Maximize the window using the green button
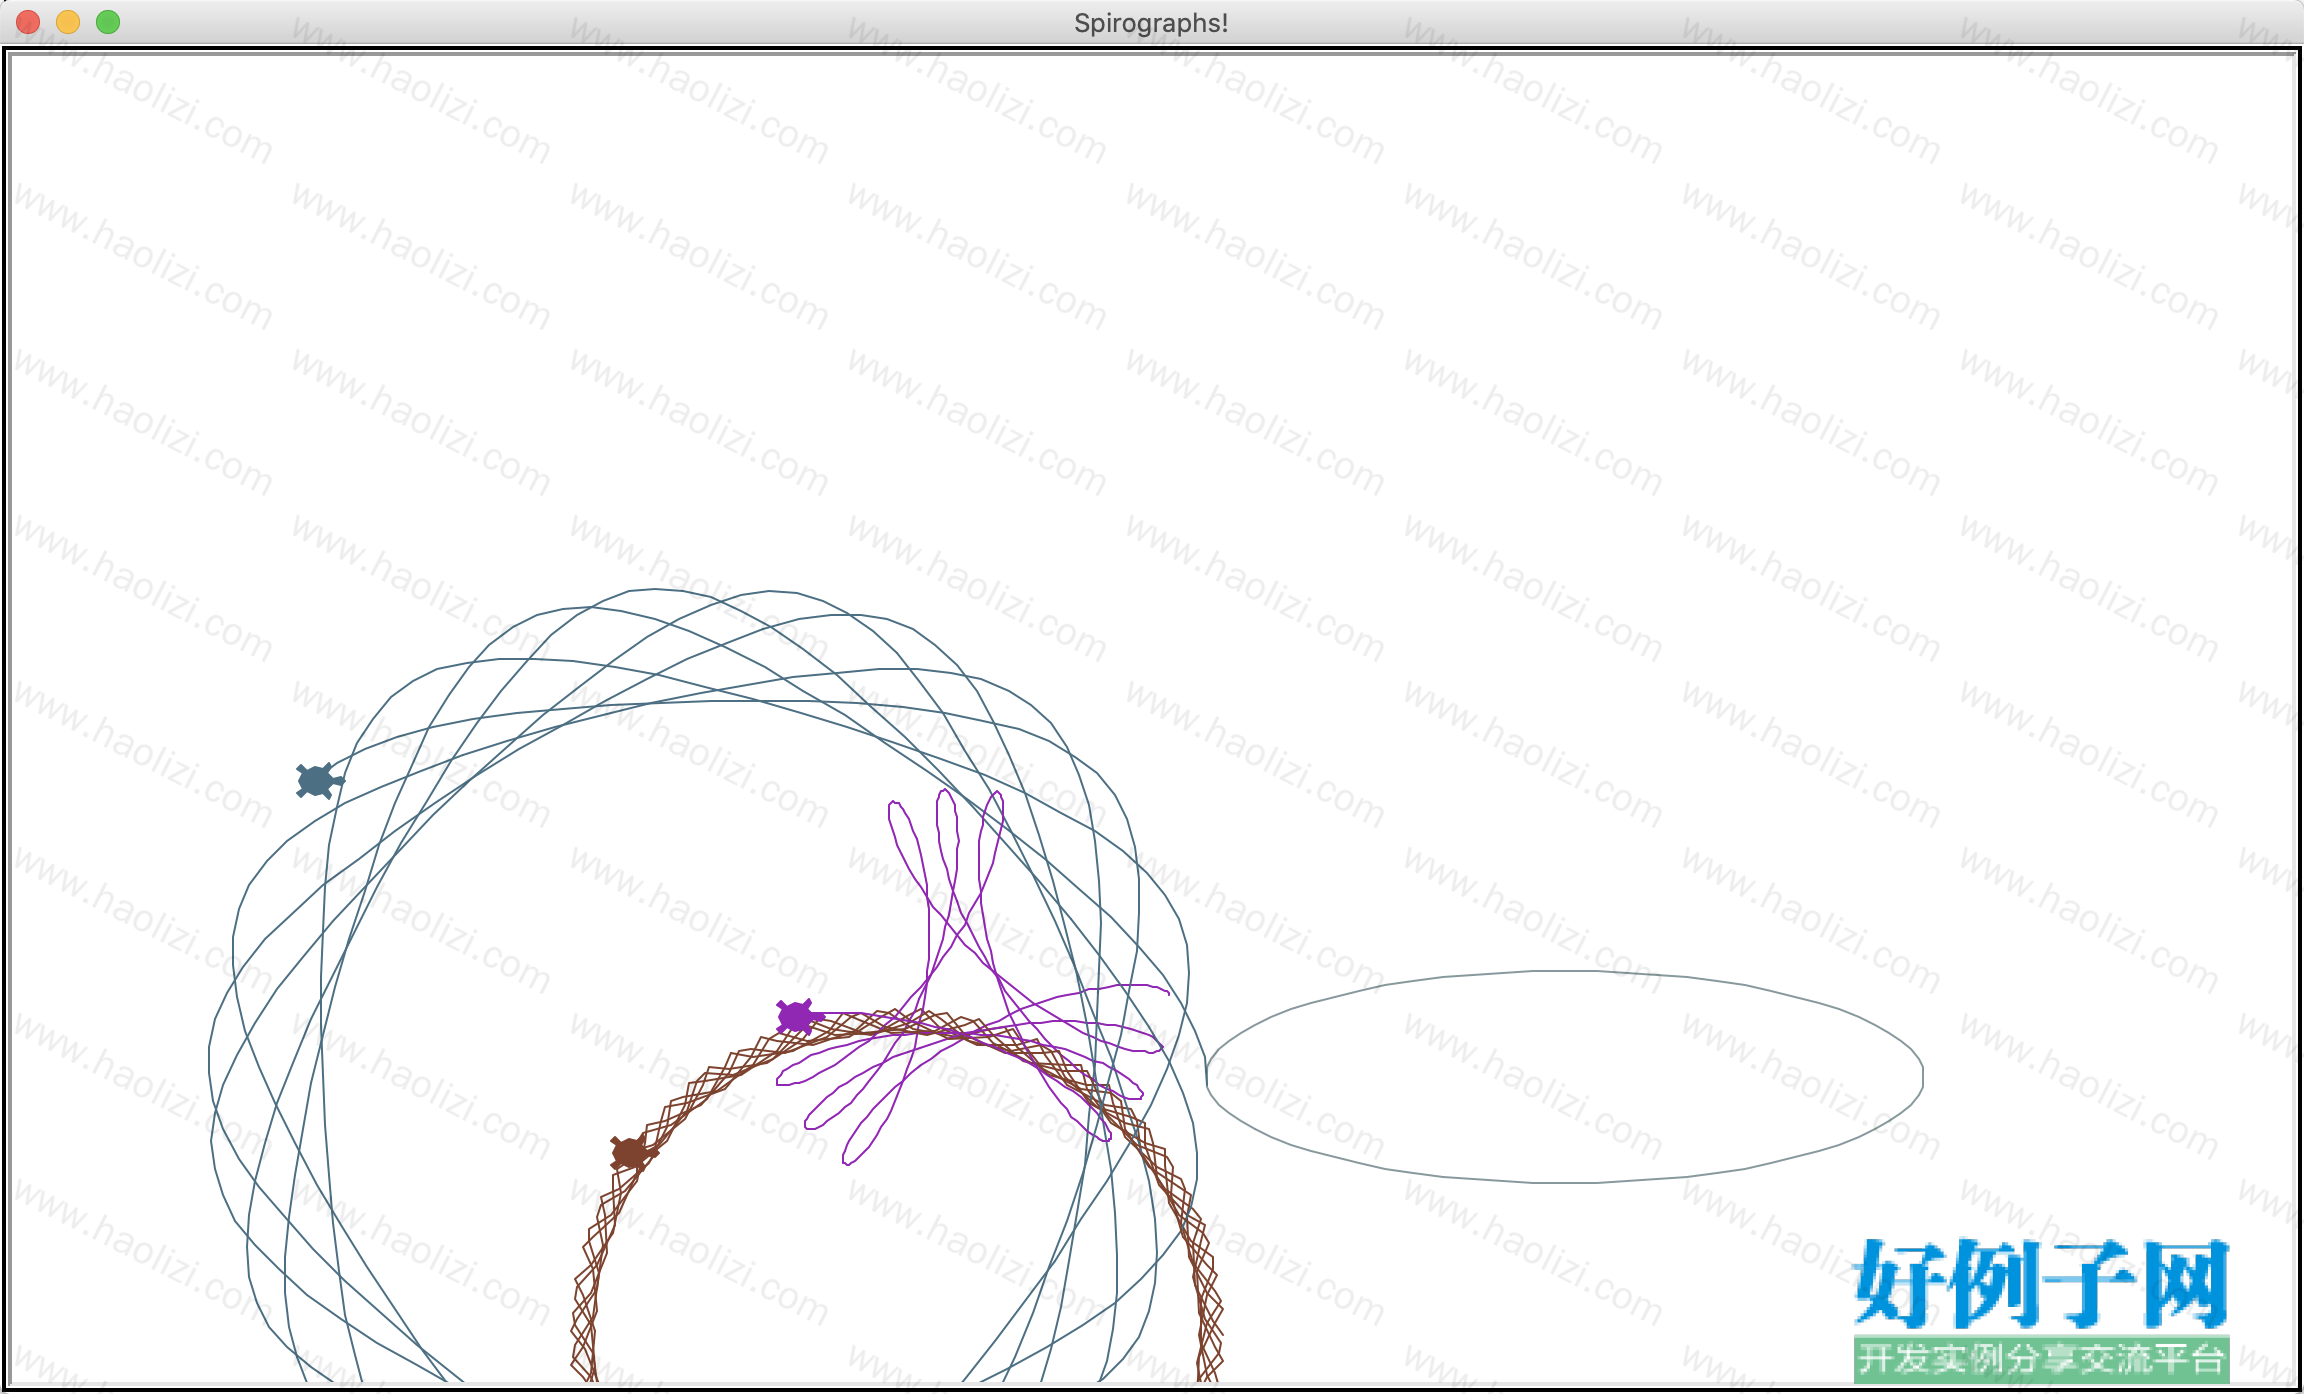 coord(108,22)
